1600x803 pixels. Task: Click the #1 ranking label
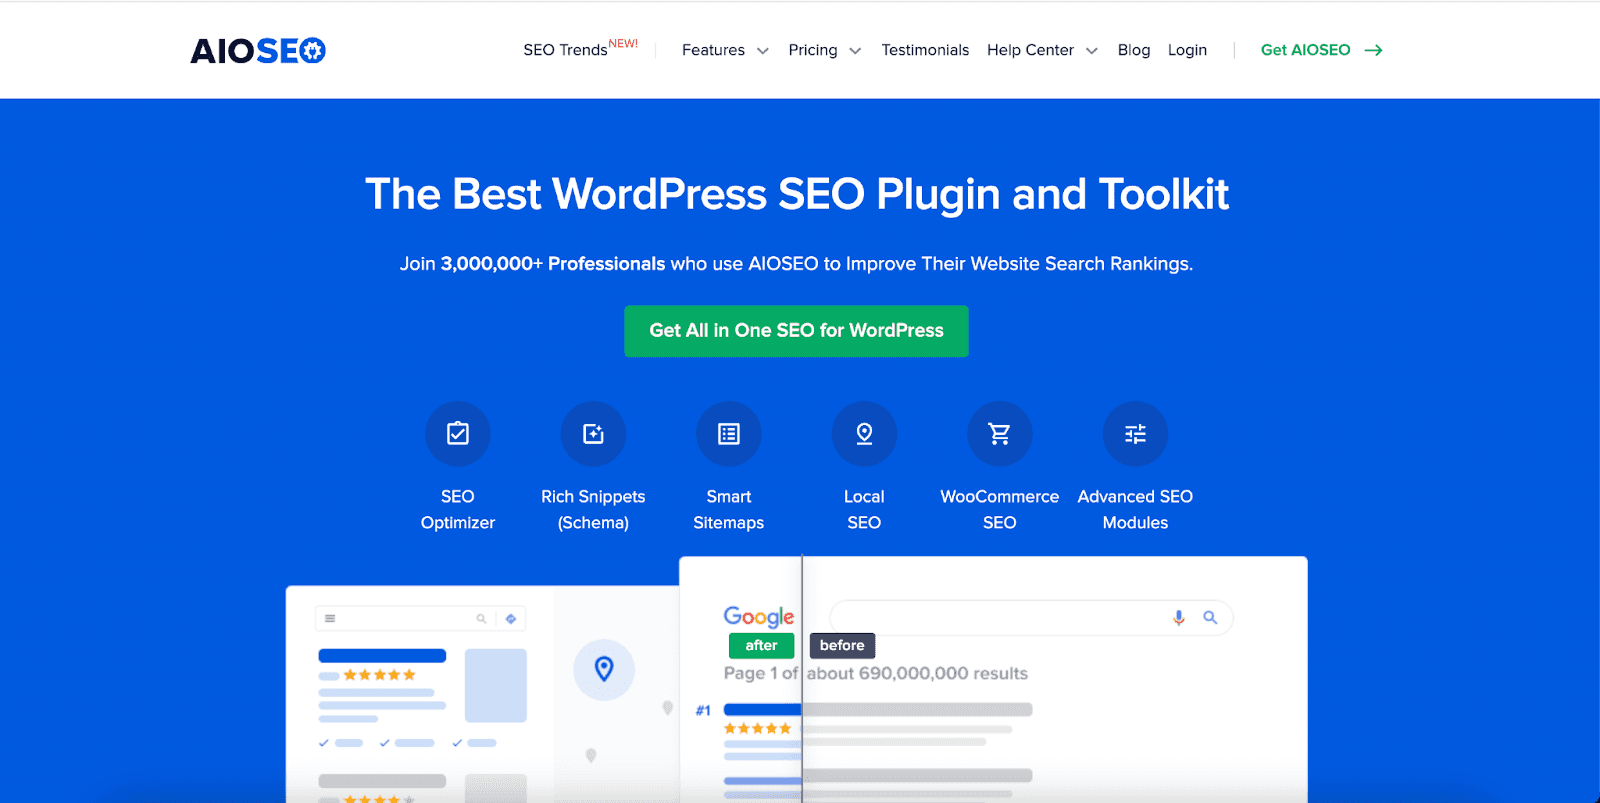pos(703,711)
